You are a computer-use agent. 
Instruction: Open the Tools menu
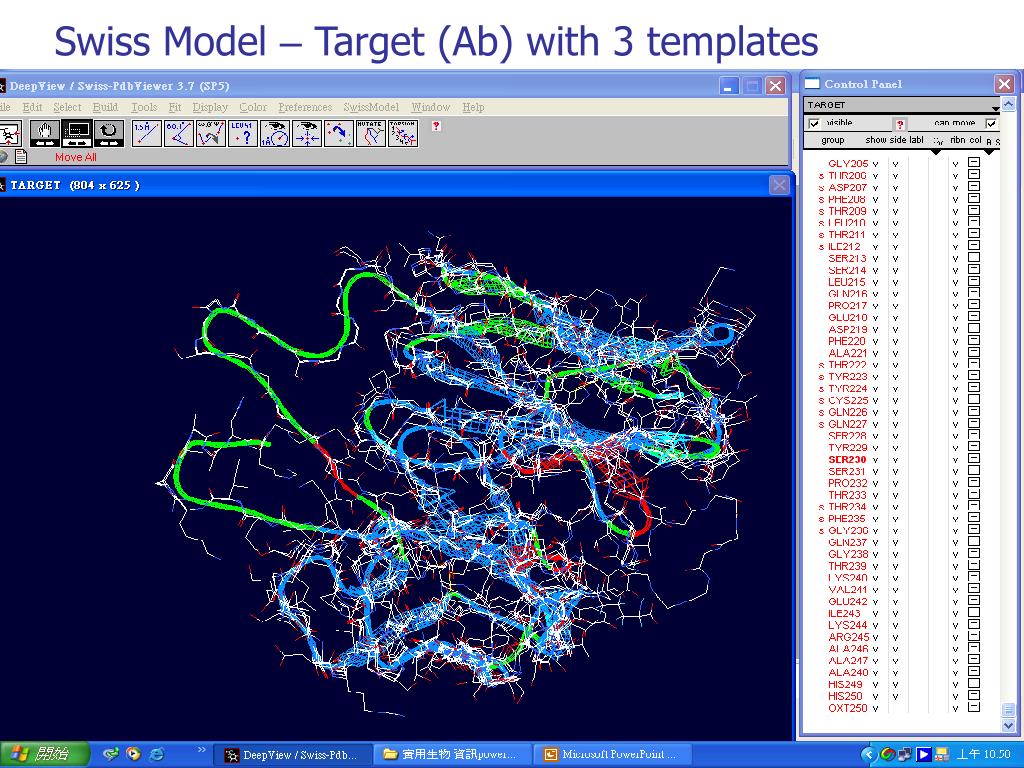click(x=144, y=107)
